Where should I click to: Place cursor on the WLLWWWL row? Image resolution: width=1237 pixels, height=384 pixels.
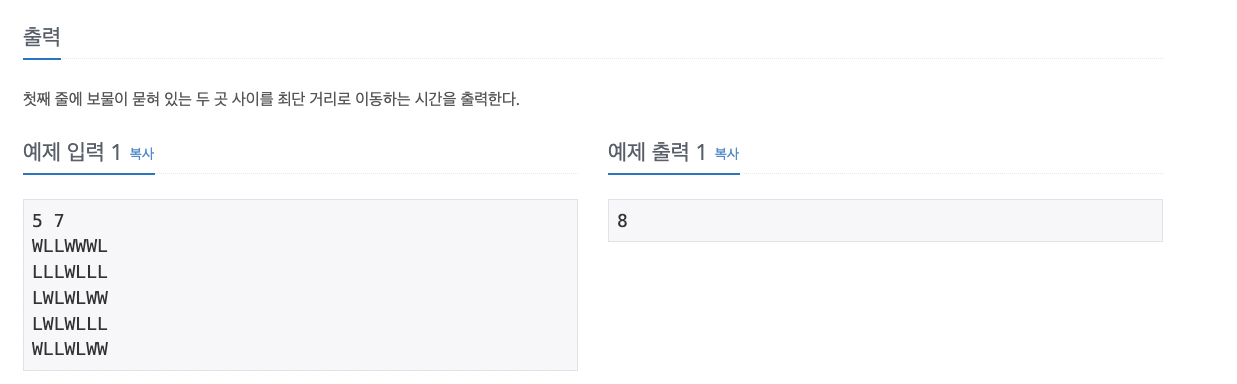(x=70, y=247)
